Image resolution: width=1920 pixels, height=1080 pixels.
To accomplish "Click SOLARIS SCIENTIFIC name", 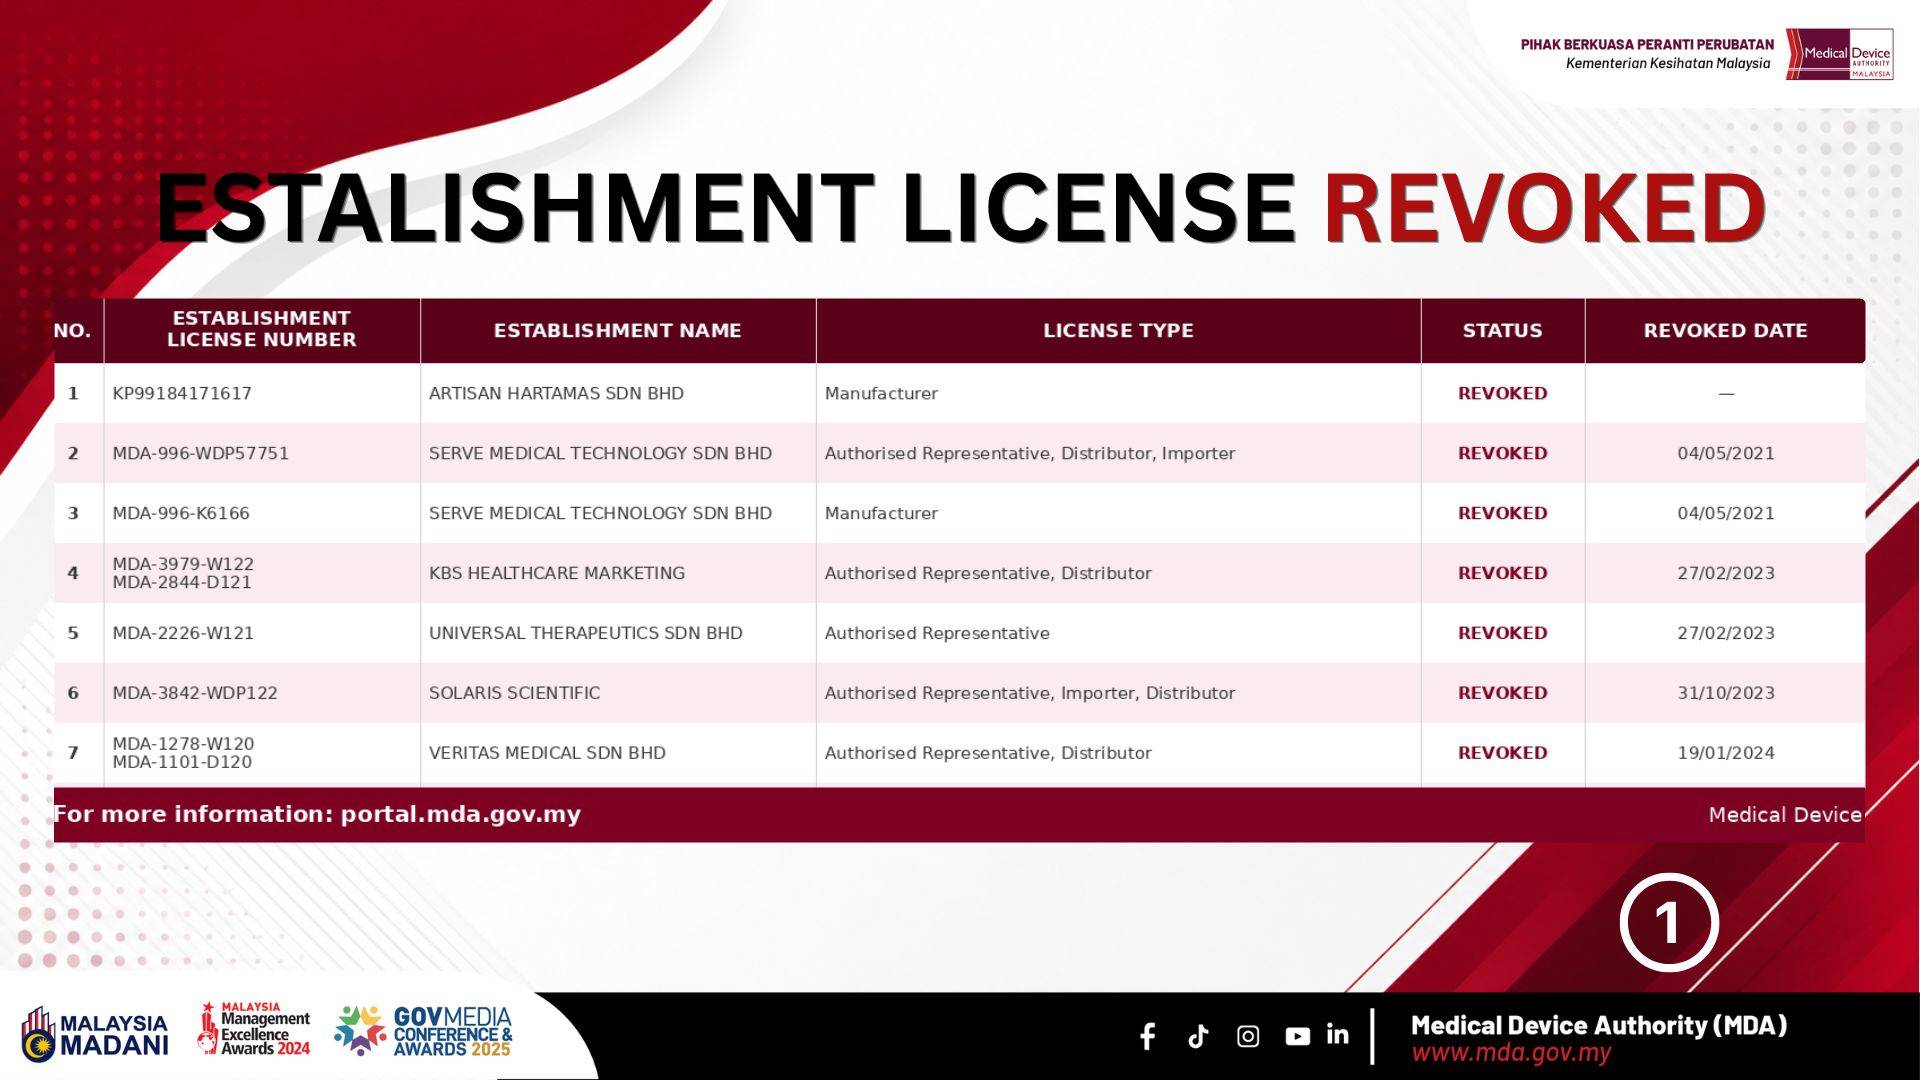I will point(515,693).
